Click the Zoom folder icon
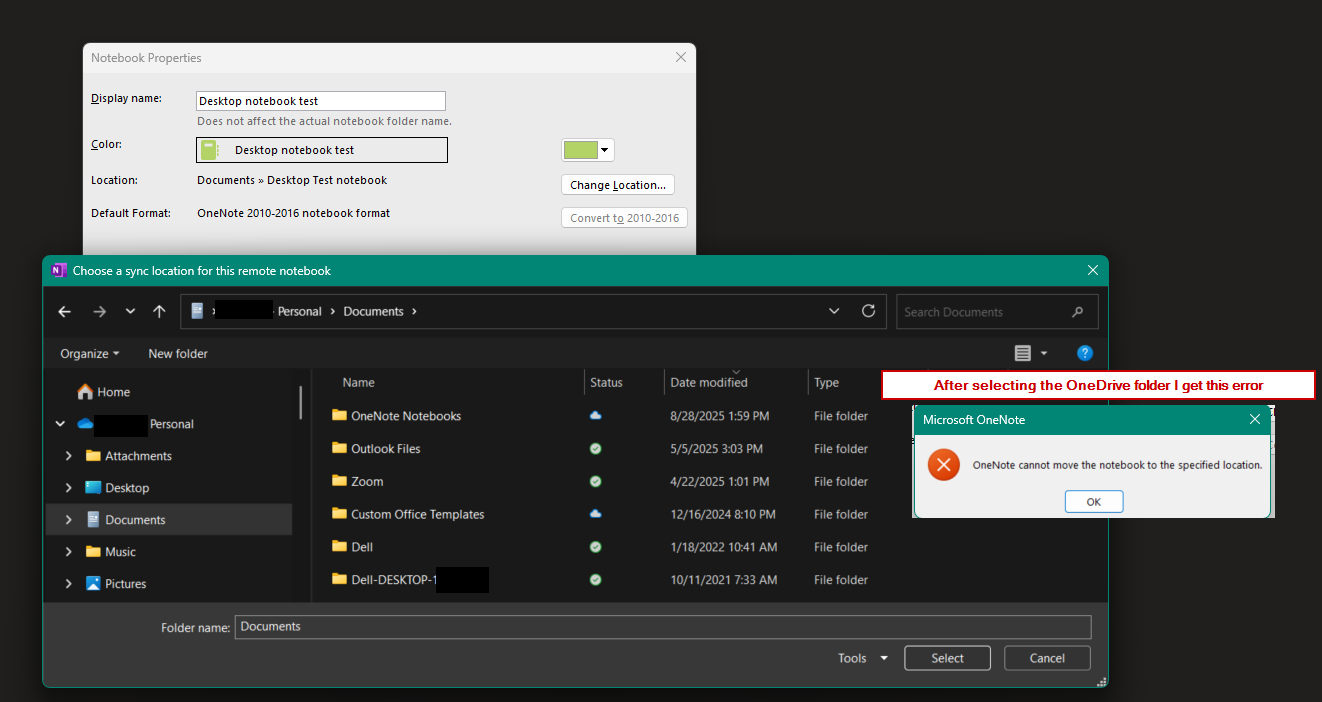This screenshot has width=1322, height=702. [x=339, y=481]
